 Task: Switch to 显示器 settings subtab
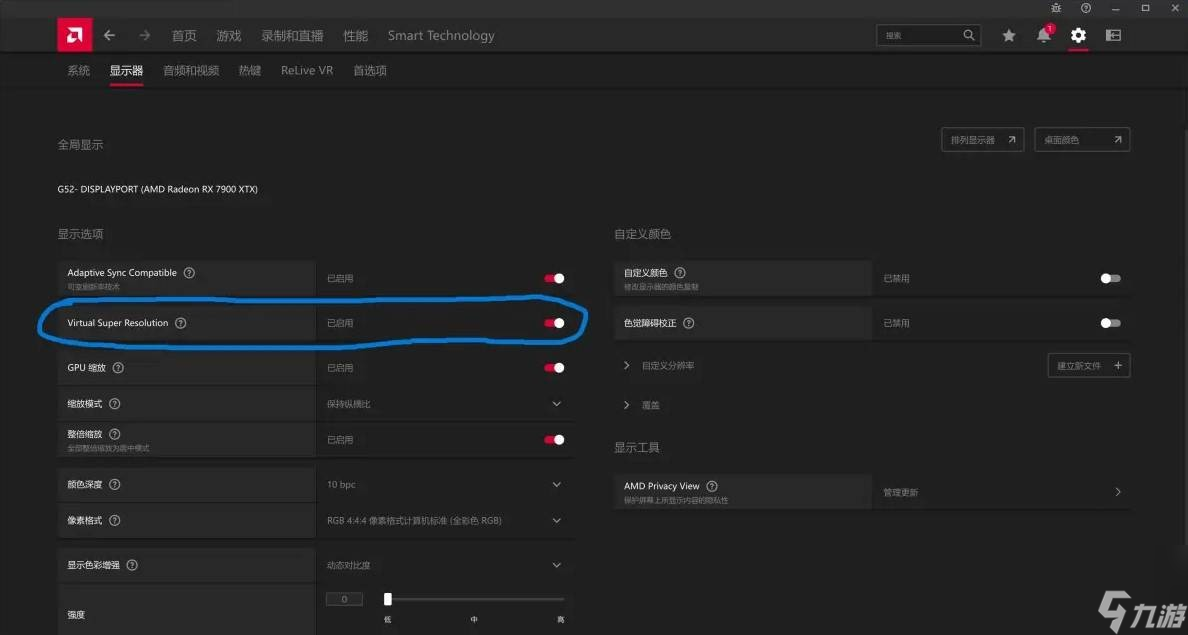tap(126, 70)
